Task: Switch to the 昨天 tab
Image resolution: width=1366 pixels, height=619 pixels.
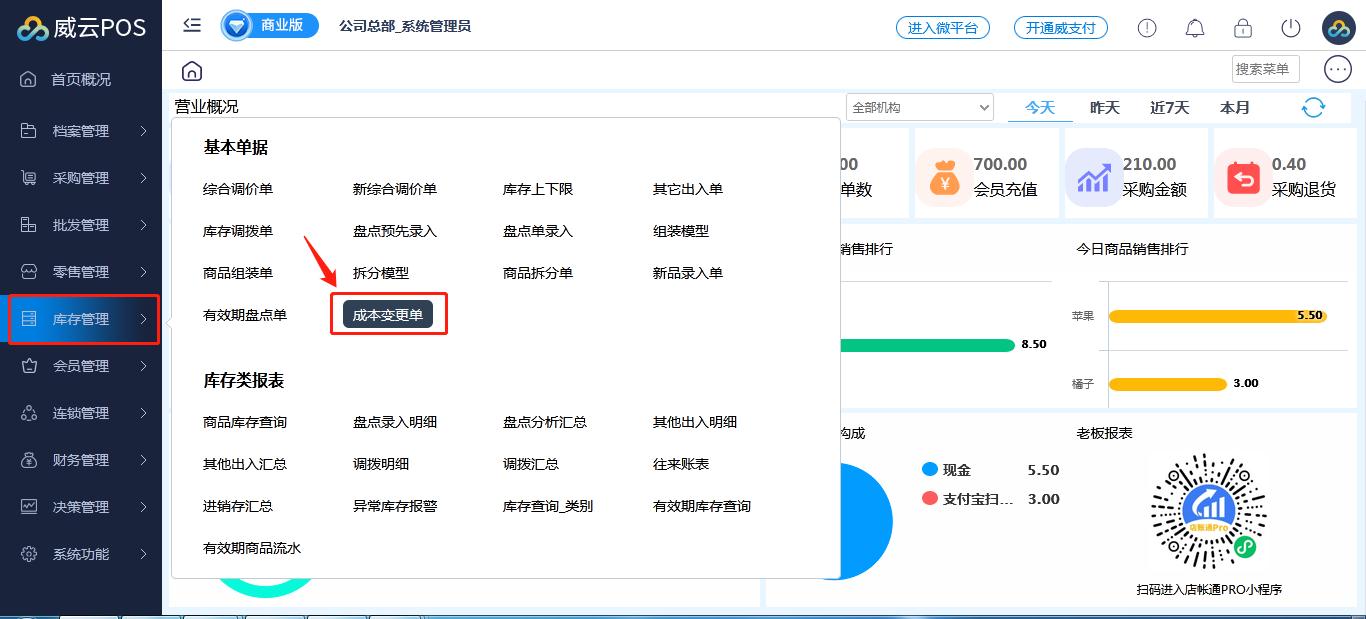Action: [1104, 108]
